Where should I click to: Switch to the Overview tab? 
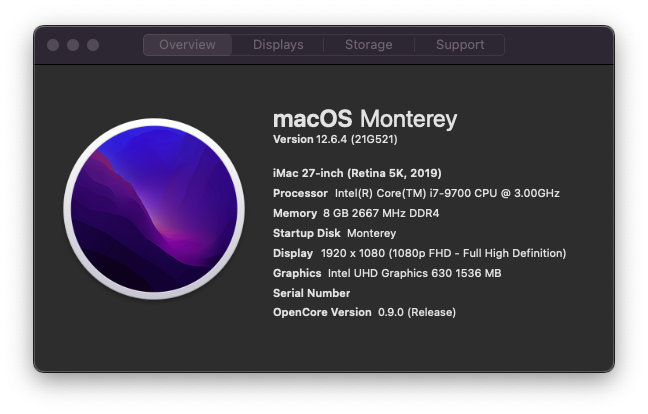(x=187, y=45)
